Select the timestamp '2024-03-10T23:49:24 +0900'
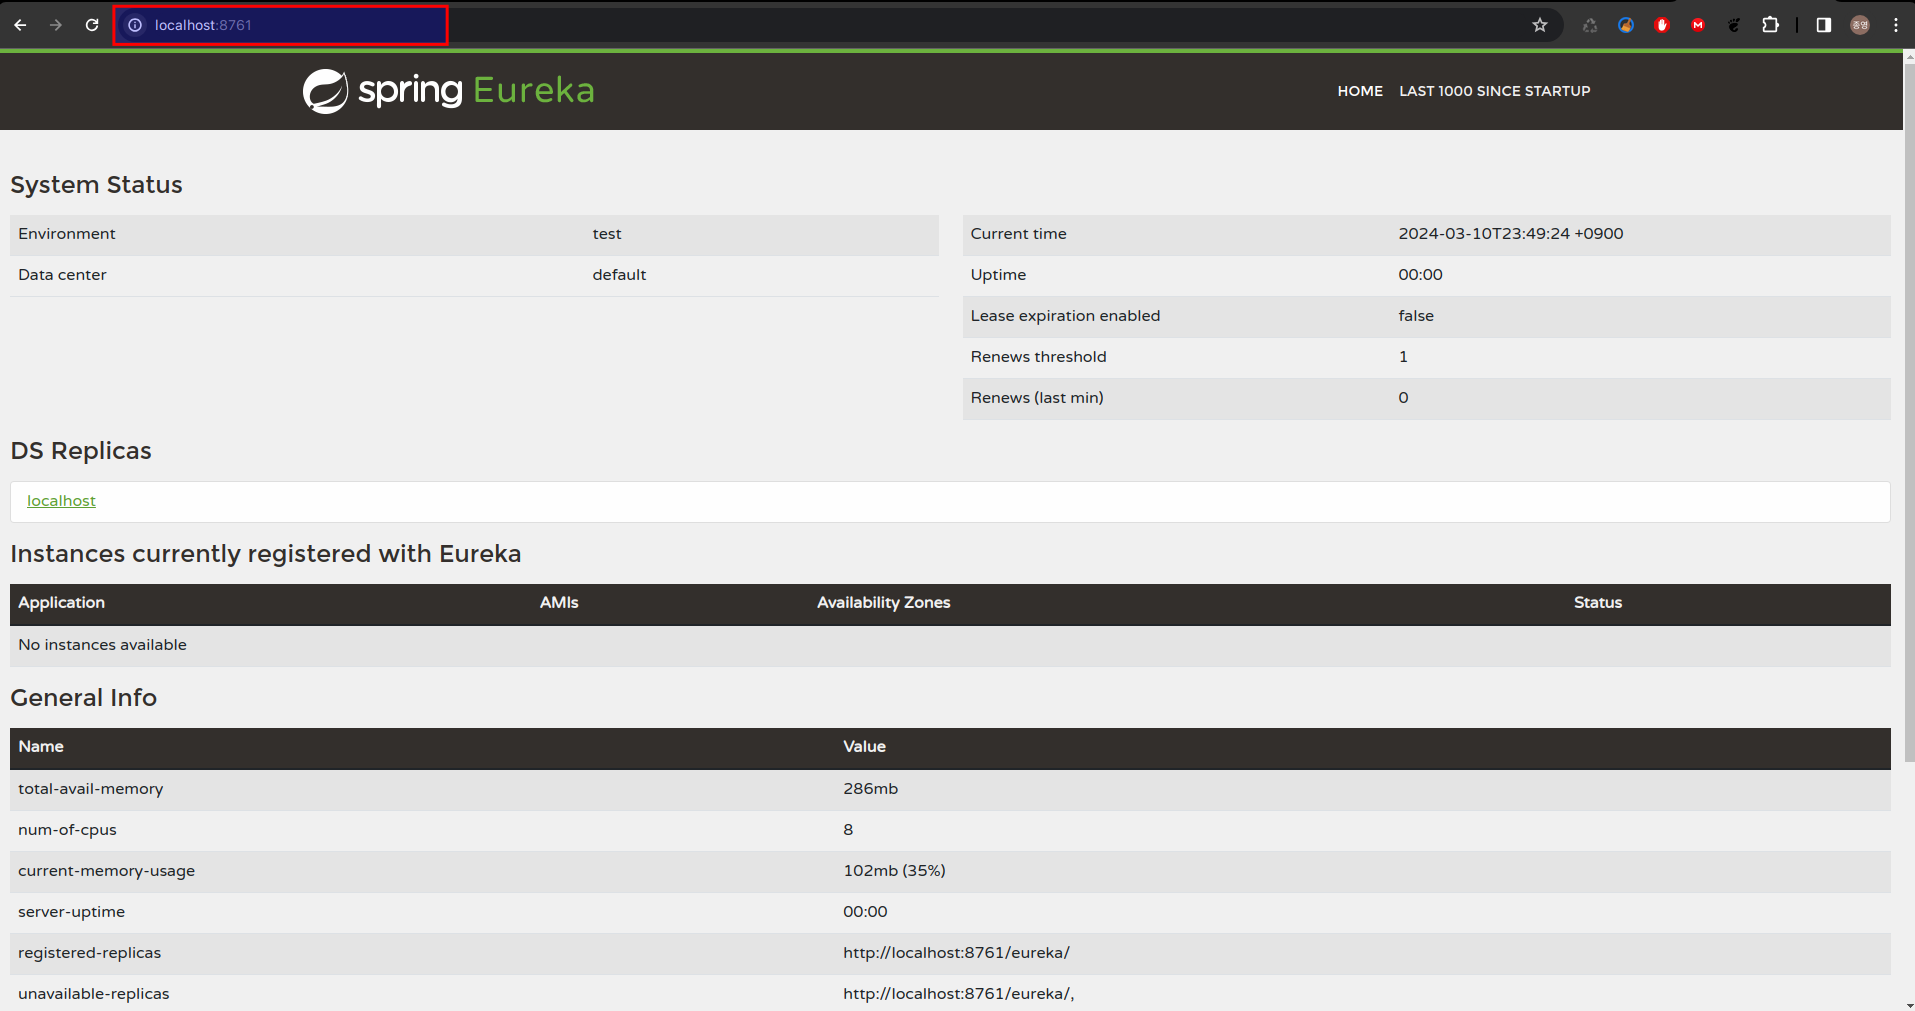Screen dimensions: 1915x1011 (1510, 234)
